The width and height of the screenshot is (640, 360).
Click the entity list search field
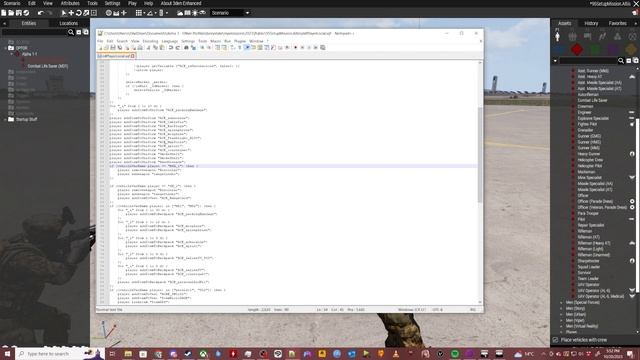[35, 32]
